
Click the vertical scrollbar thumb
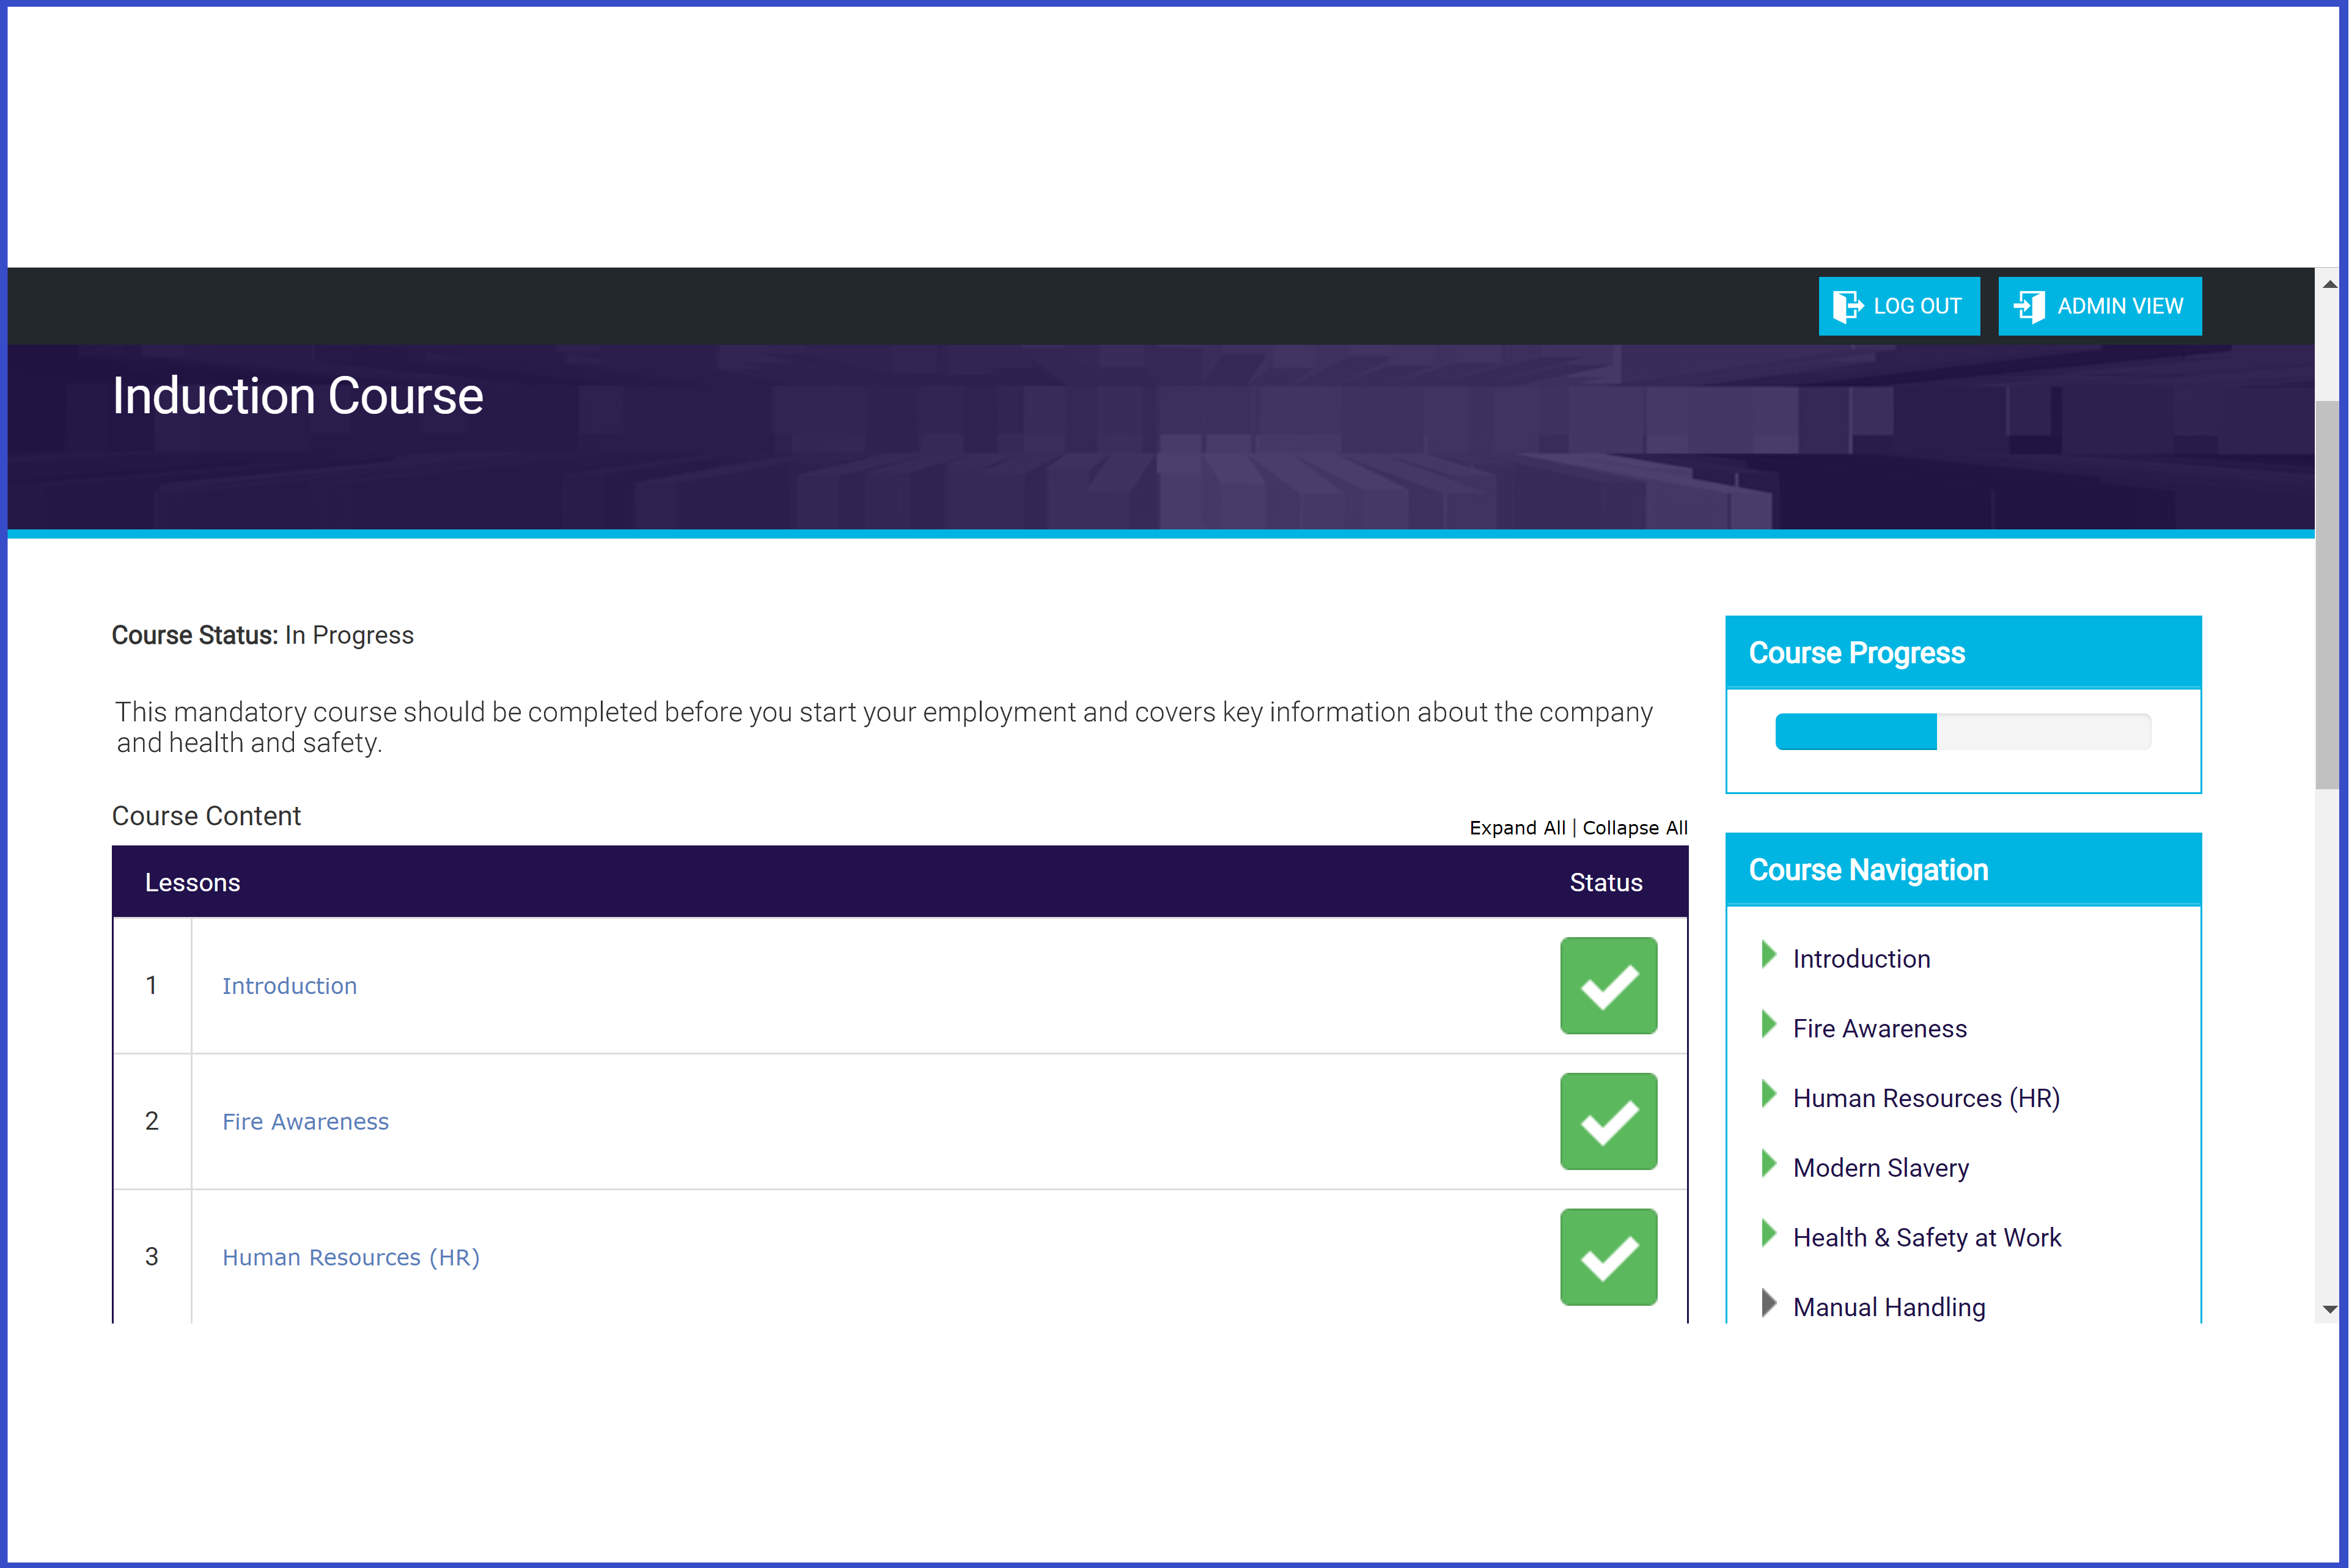click(x=2328, y=594)
